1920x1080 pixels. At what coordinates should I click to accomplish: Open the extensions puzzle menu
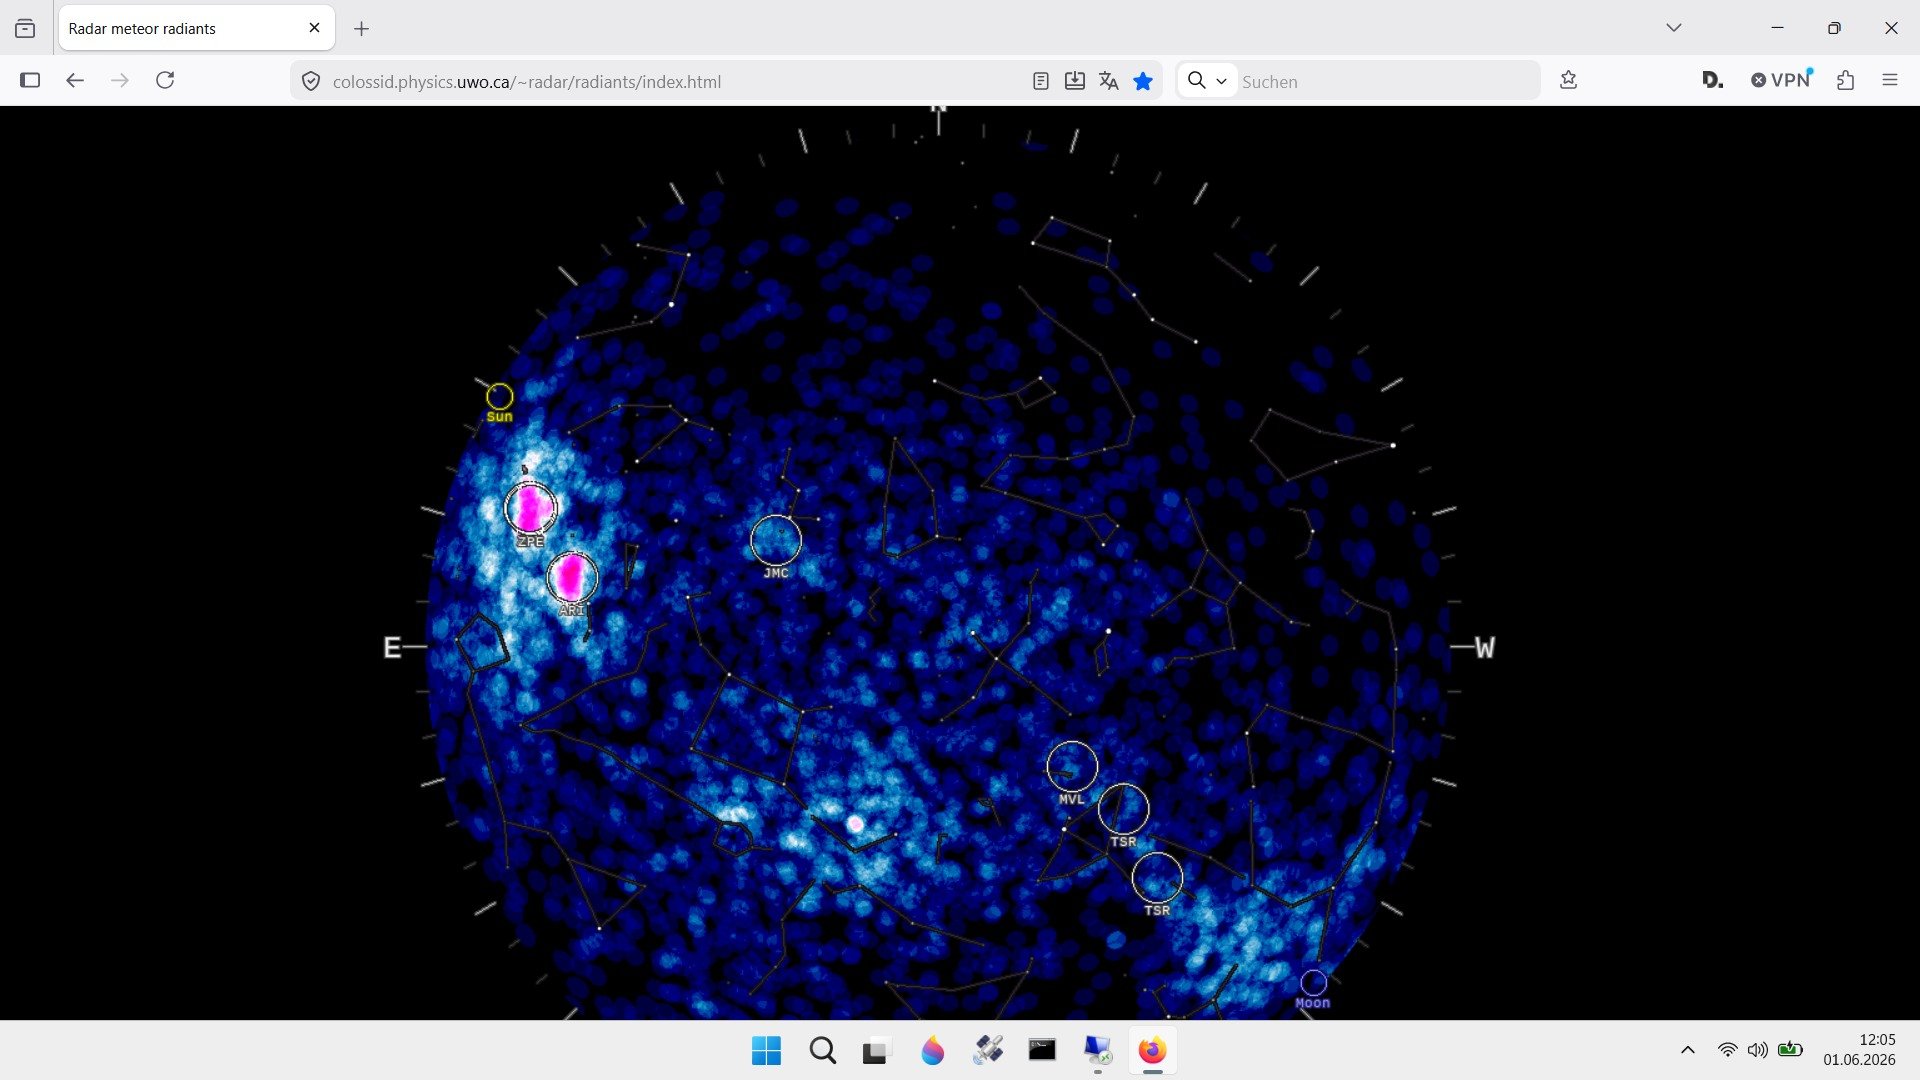1845,80
